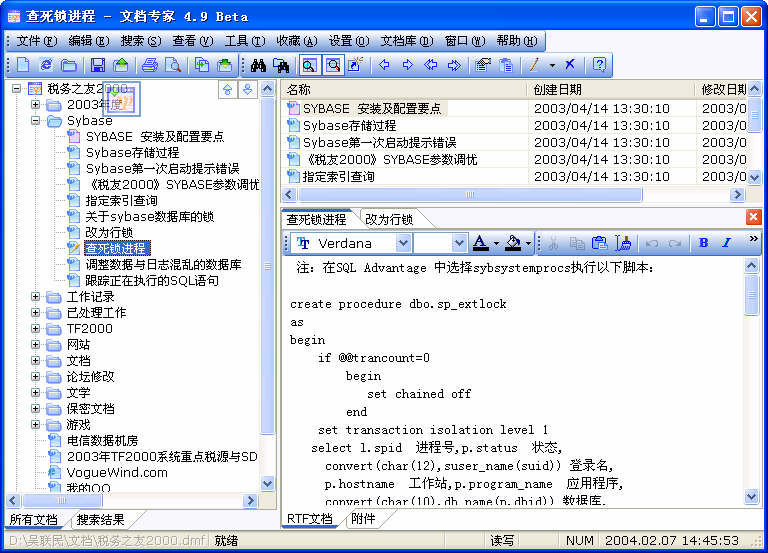The width and height of the screenshot is (768, 553).
Task: Apply highlight fill color bucket
Action: [x=513, y=243]
